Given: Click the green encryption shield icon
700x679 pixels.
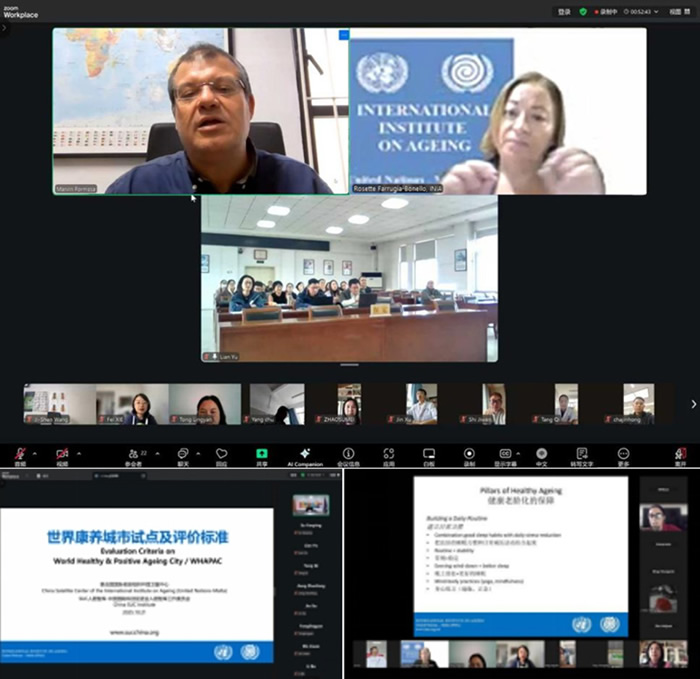Looking at the screenshot, I should (x=583, y=12).
